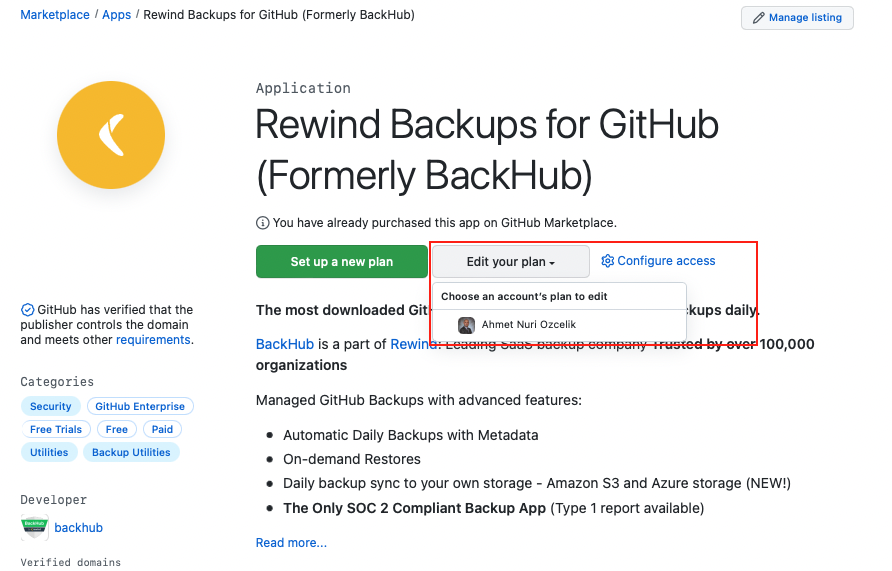Expand the Edit your plan dropdown
Viewport: 892px width, 571px height.
click(x=510, y=262)
